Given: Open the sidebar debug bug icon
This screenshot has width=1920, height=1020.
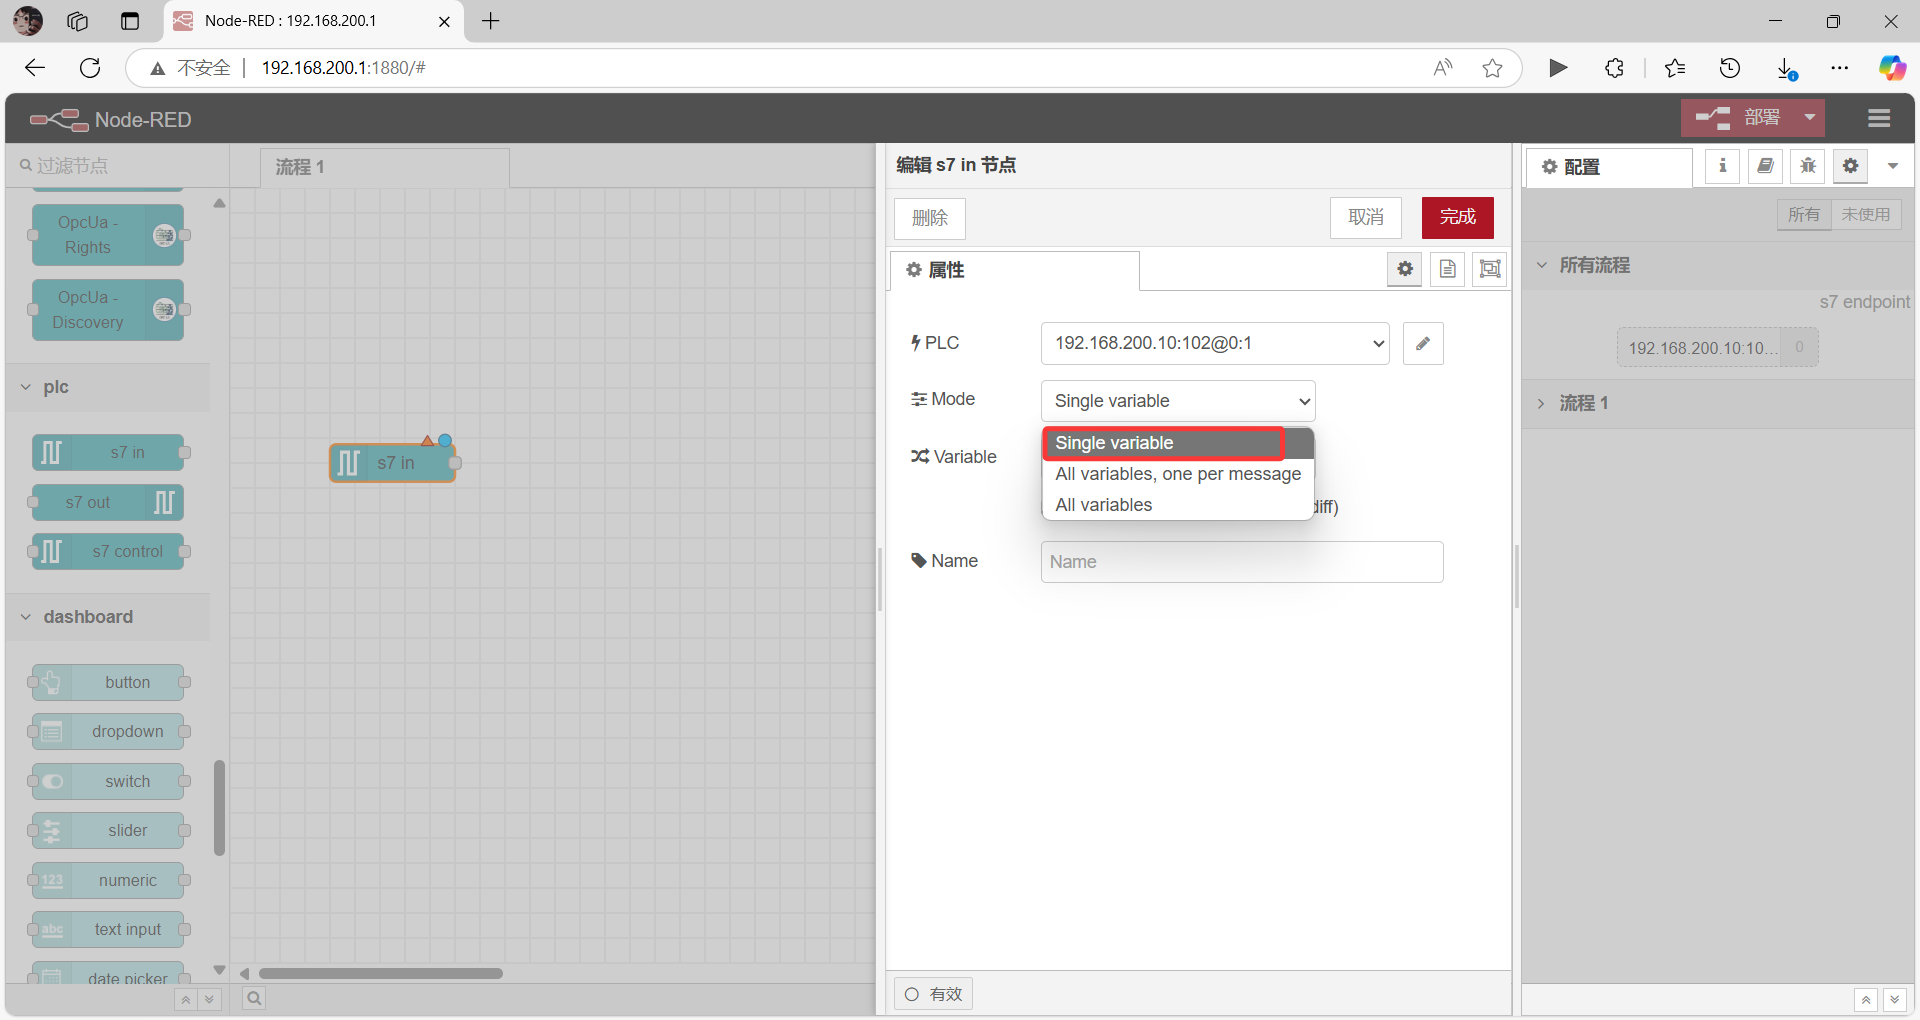Looking at the screenshot, I should point(1808,166).
